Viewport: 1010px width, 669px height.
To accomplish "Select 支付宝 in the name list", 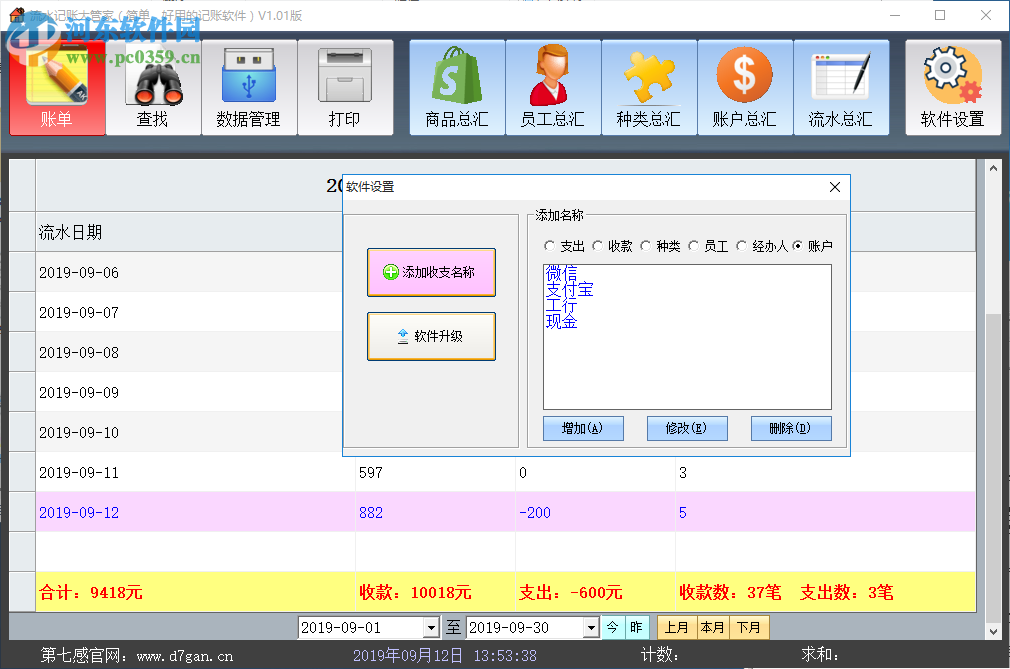I will click(569, 289).
